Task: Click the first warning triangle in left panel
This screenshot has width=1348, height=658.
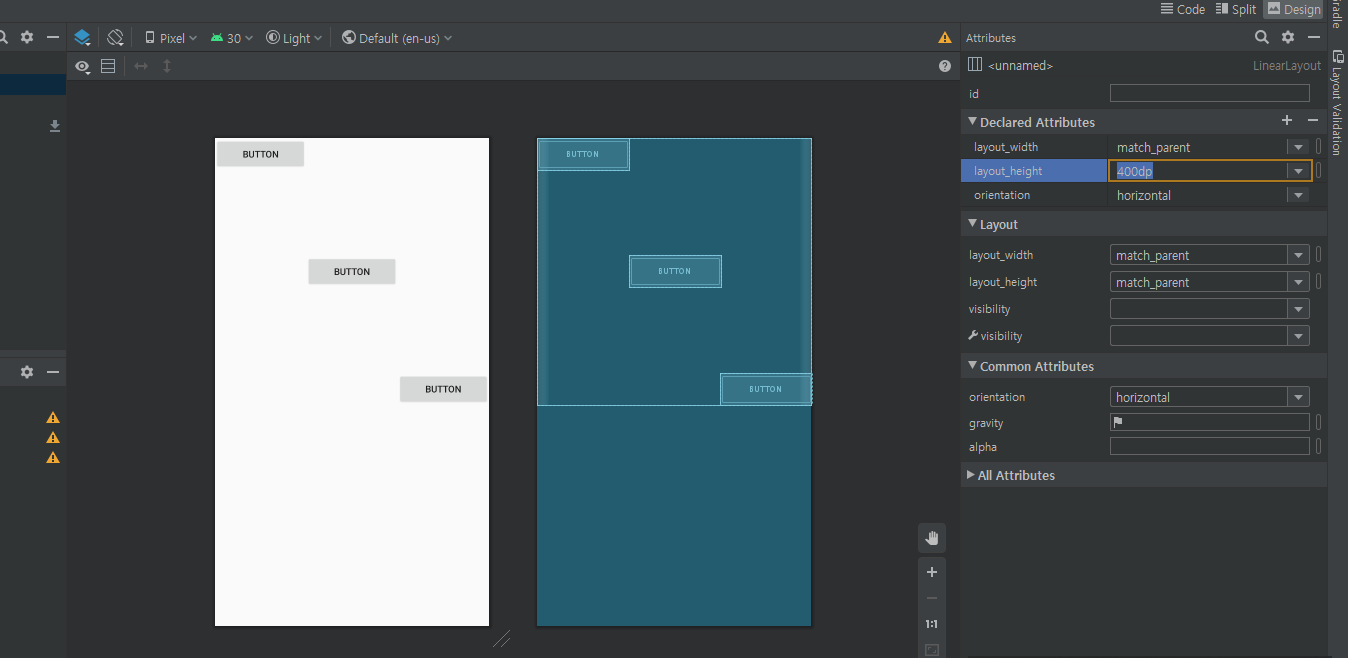Action: coord(53,418)
